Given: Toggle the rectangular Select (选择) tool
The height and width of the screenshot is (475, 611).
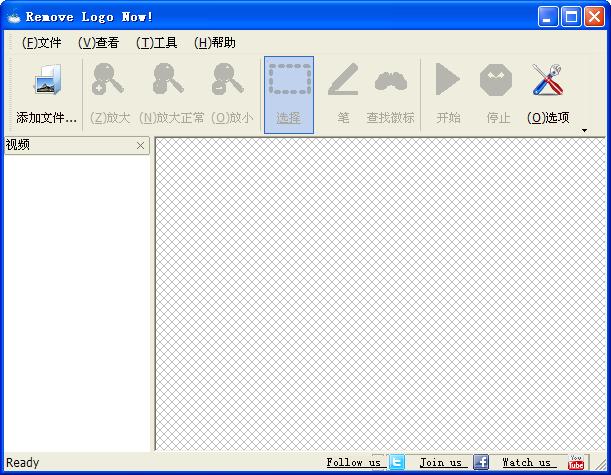Looking at the screenshot, I should [x=289, y=95].
